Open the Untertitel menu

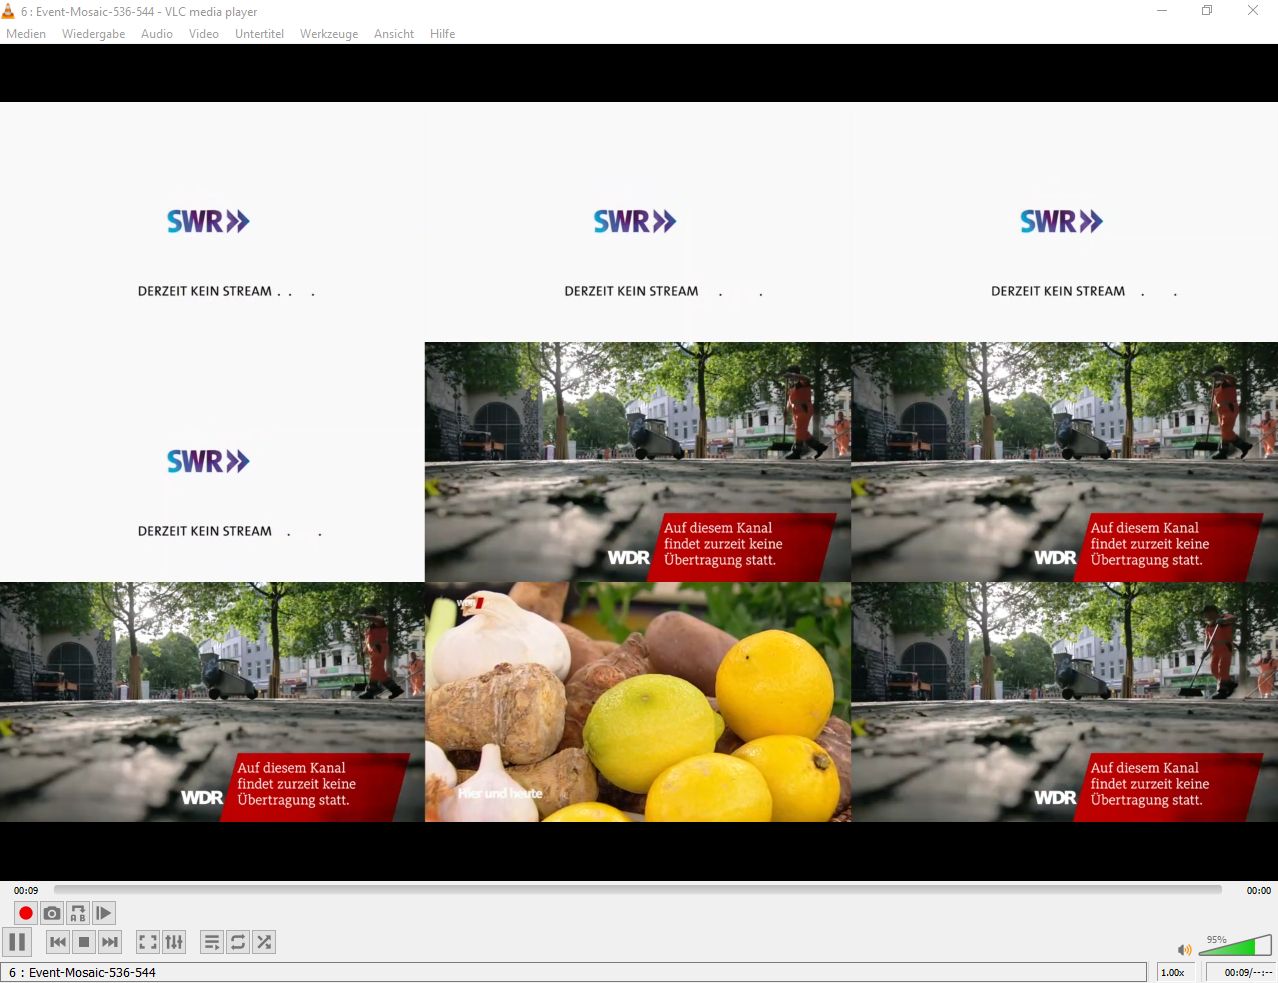pos(260,34)
